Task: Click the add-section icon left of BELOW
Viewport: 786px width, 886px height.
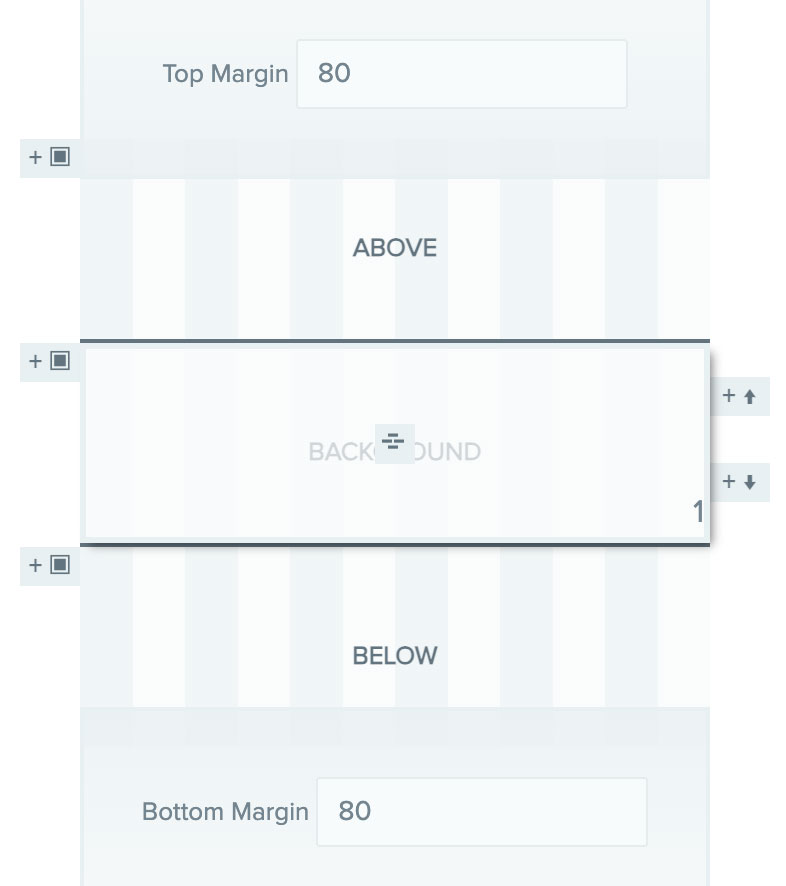Action: point(60,565)
